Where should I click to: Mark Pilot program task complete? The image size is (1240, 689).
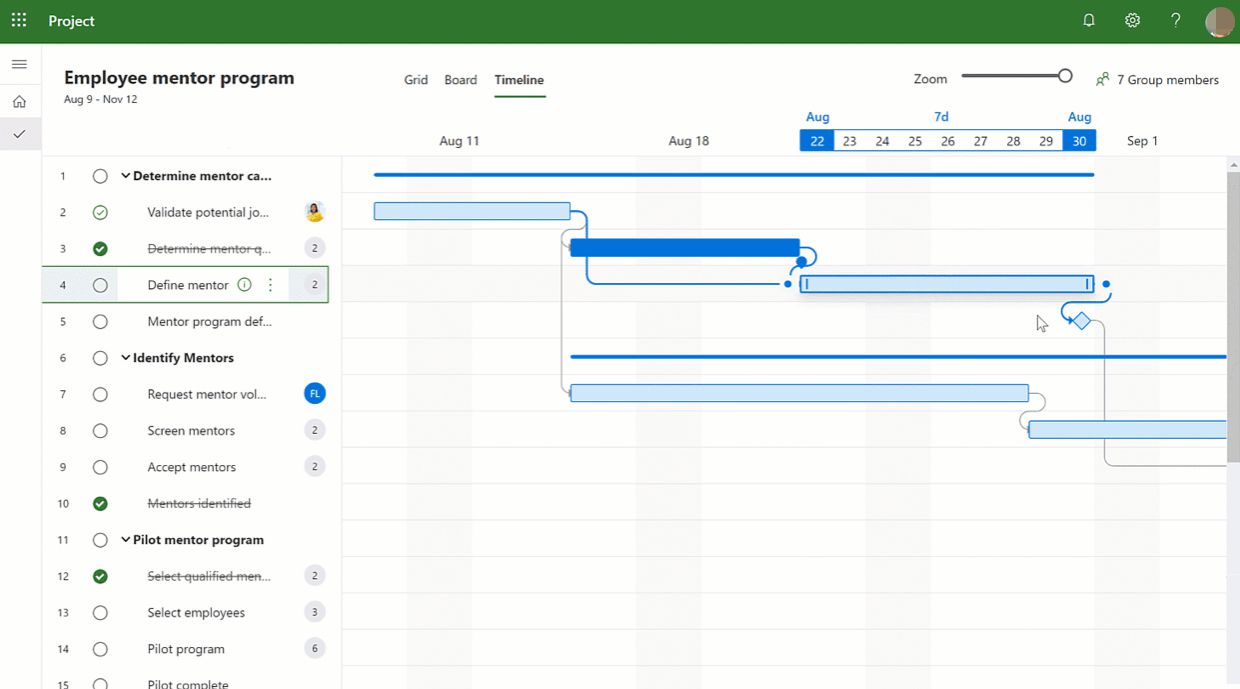[x=100, y=649]
